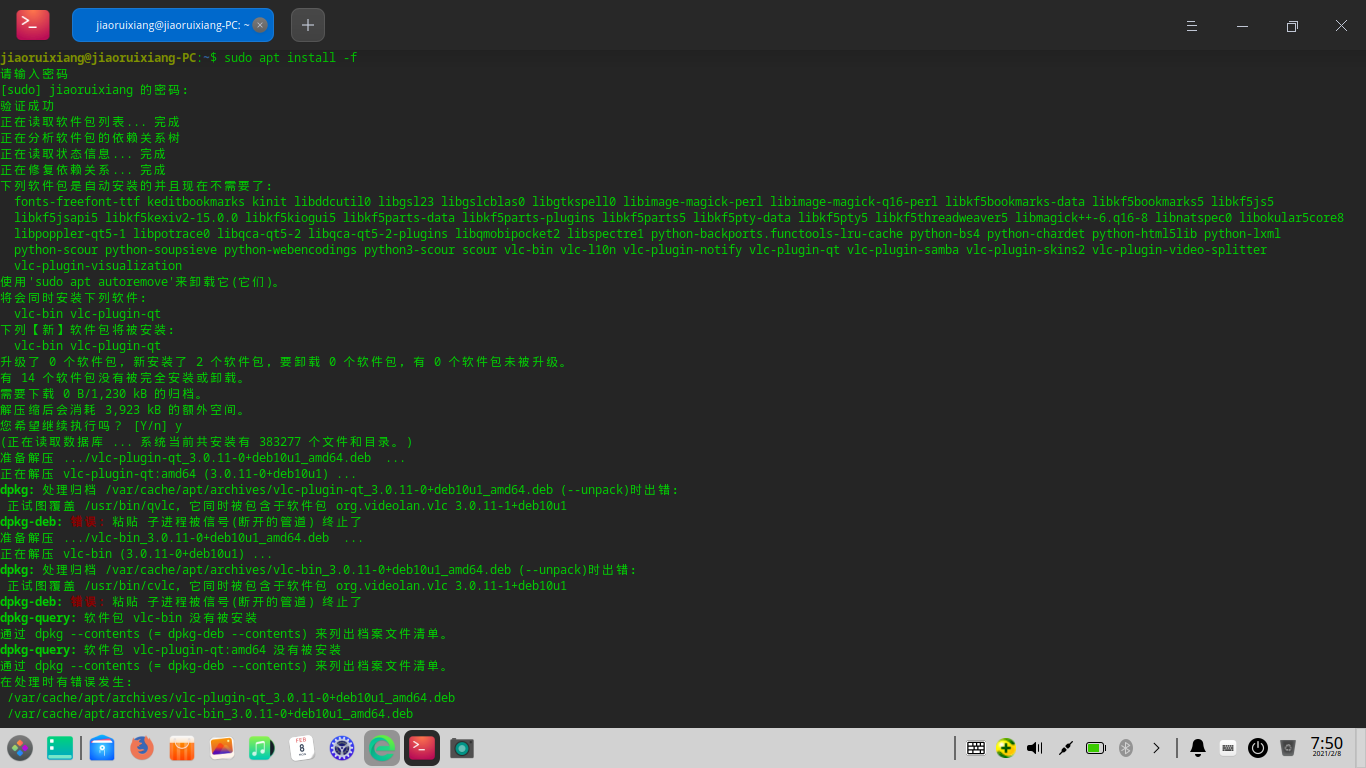Close the jiaoruixiang@jiaoruixiang-PC tab
This screenshot has height=768, width=1366.
[260, 25]
